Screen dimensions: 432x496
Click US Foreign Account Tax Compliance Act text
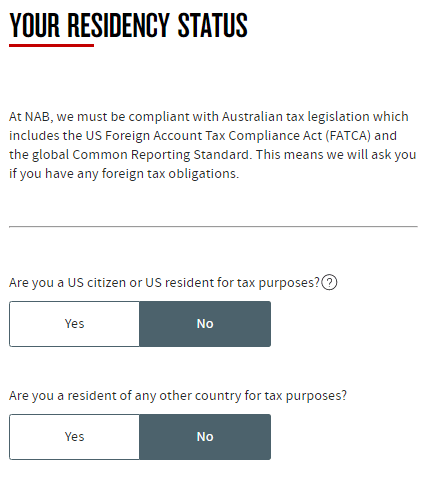click(204, 136)
